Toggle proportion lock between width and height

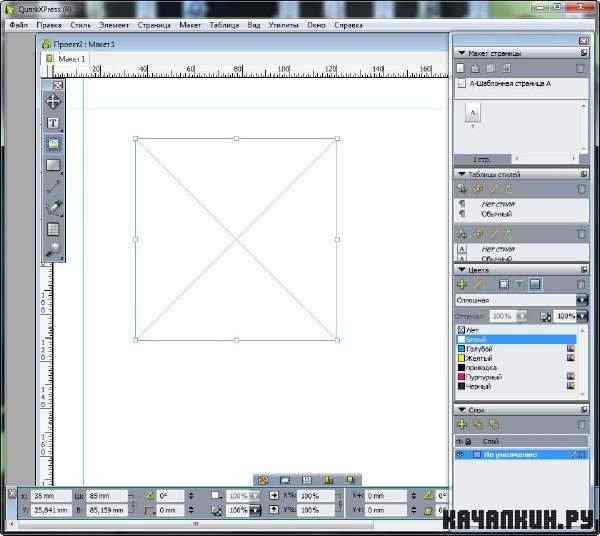coord(131,503)
